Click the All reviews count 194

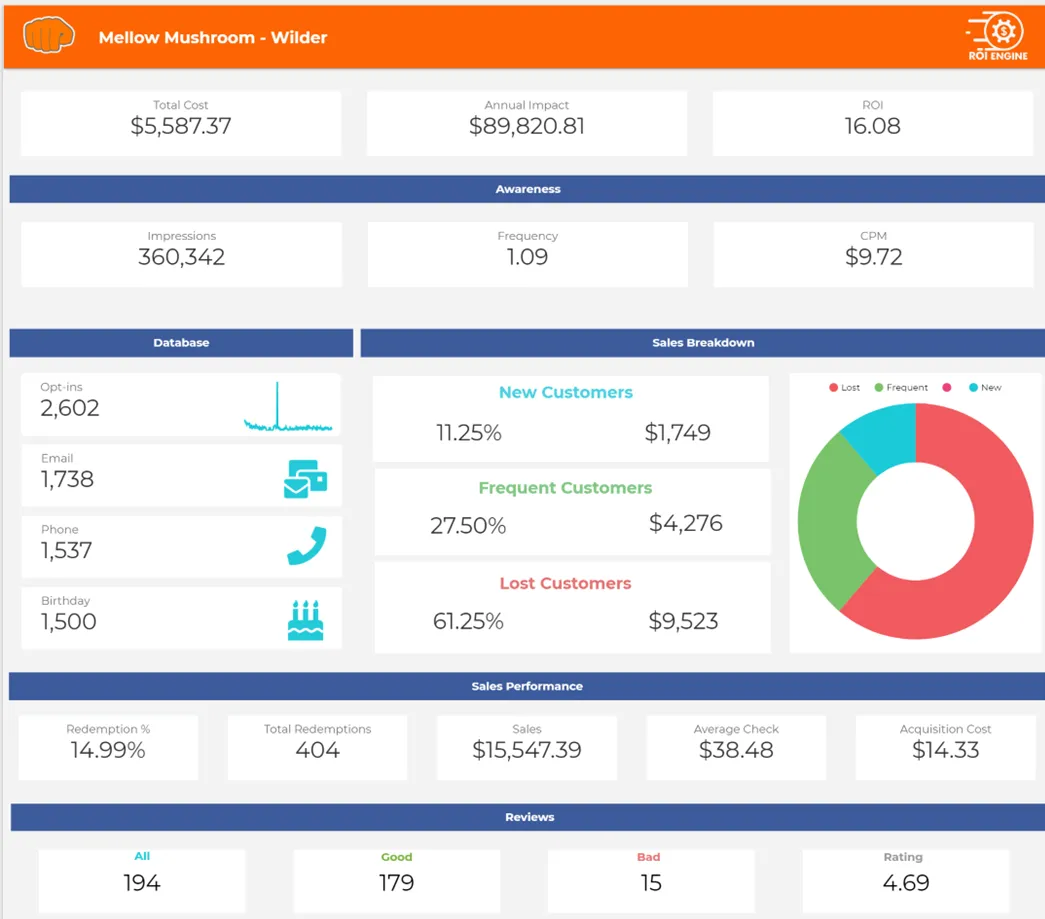(142, 883)
